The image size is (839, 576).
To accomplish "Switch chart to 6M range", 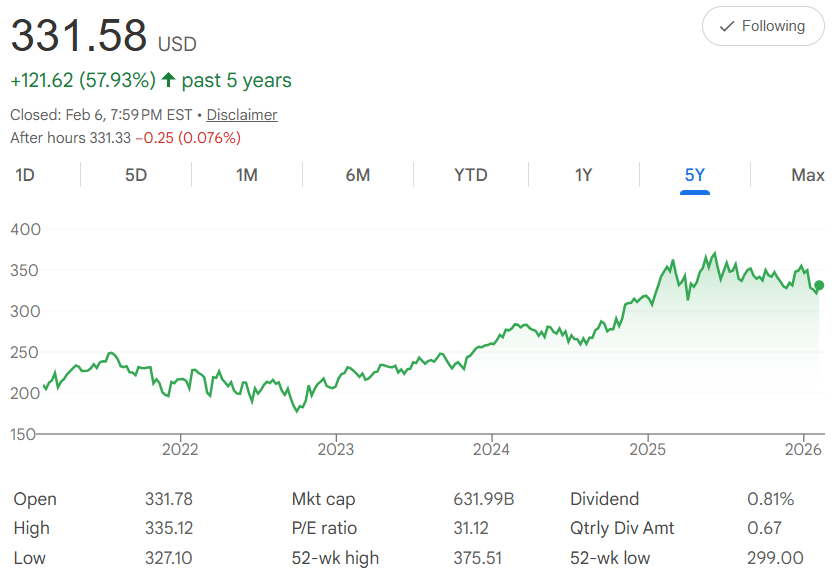I will [x=358, y=175].
